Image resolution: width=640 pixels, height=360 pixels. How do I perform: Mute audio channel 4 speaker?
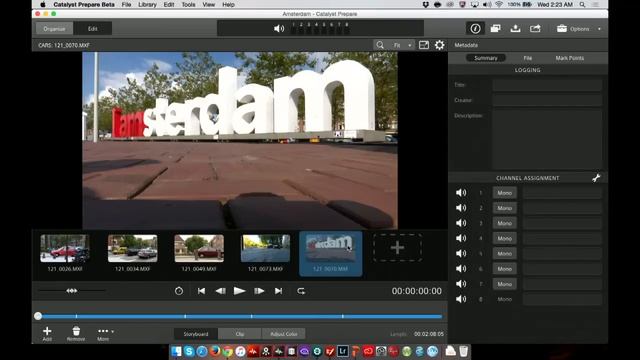[x=461, y=238]
